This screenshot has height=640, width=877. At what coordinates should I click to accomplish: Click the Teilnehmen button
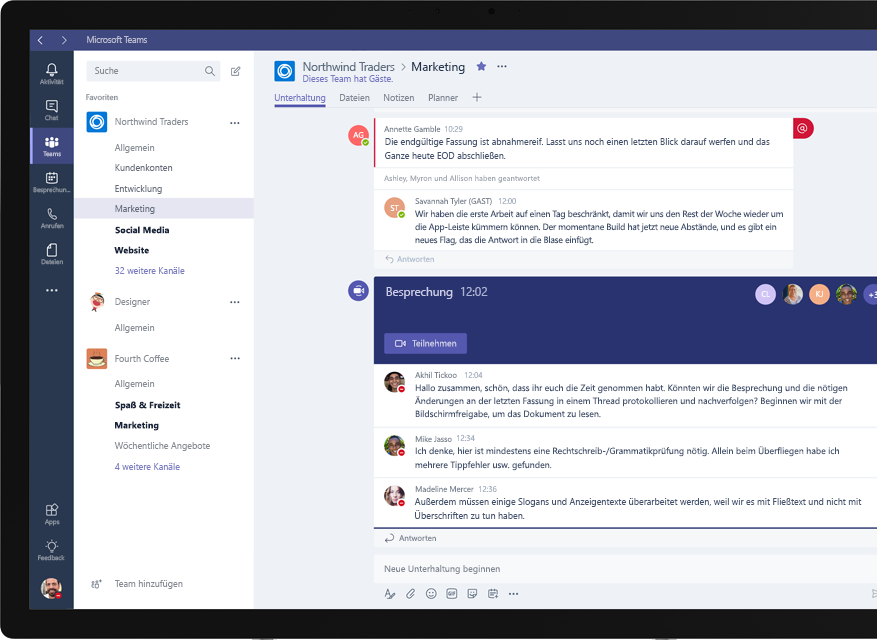tap(426, 343)
